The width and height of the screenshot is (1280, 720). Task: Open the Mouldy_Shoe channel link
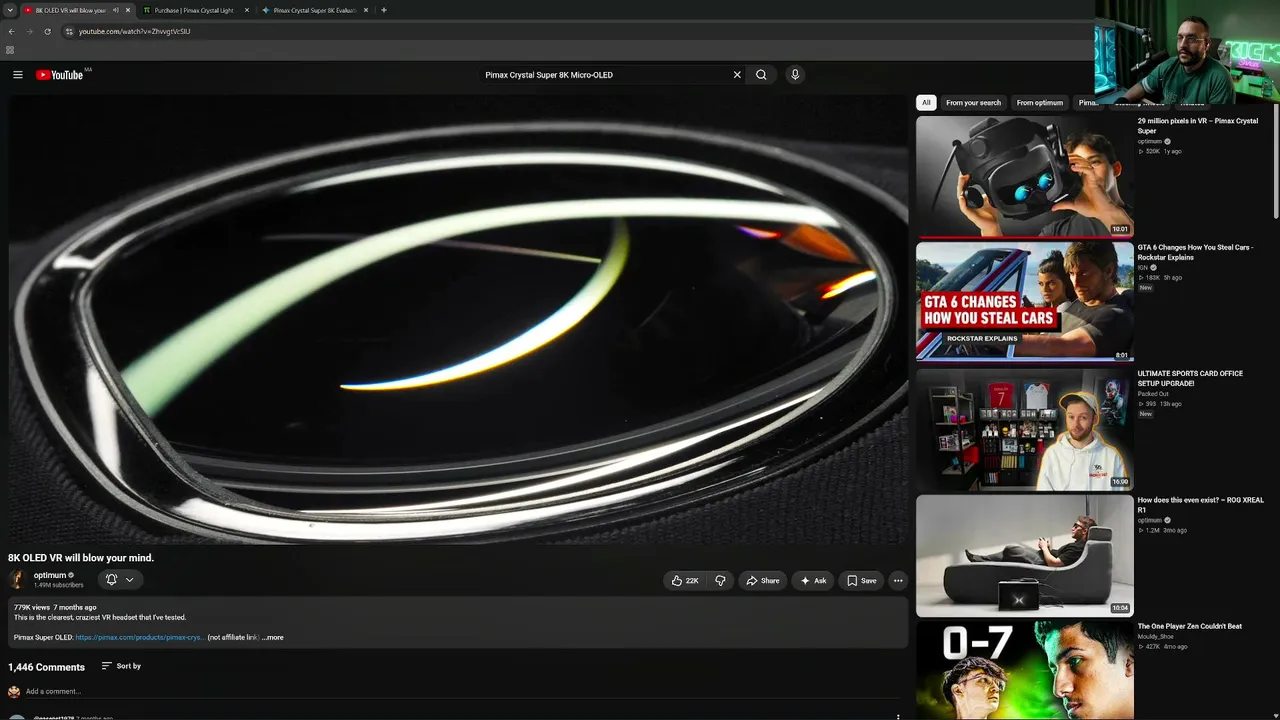[1156, 636]
